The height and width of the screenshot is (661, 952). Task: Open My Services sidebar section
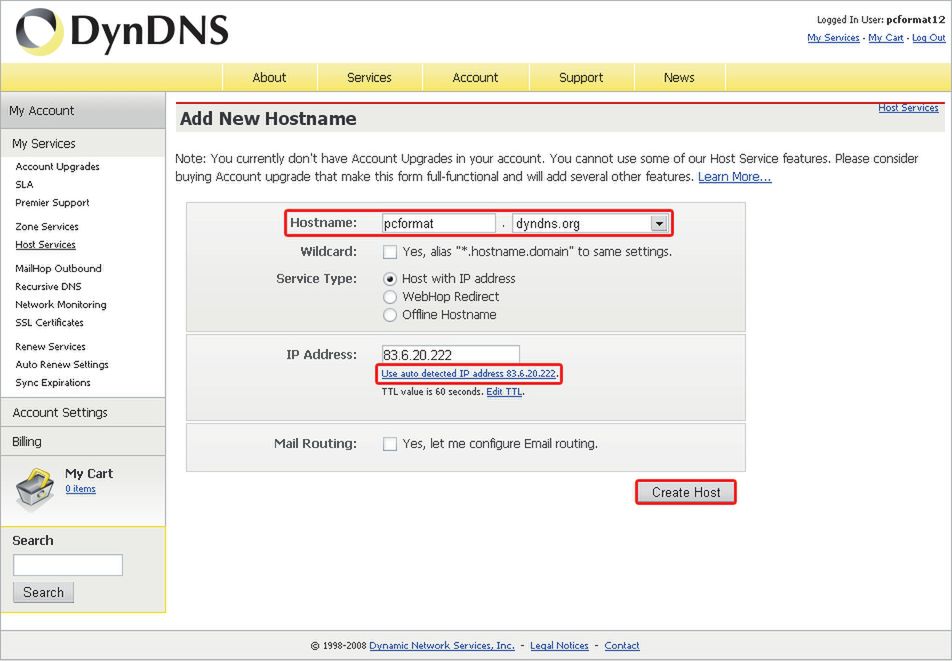(83, 144)
